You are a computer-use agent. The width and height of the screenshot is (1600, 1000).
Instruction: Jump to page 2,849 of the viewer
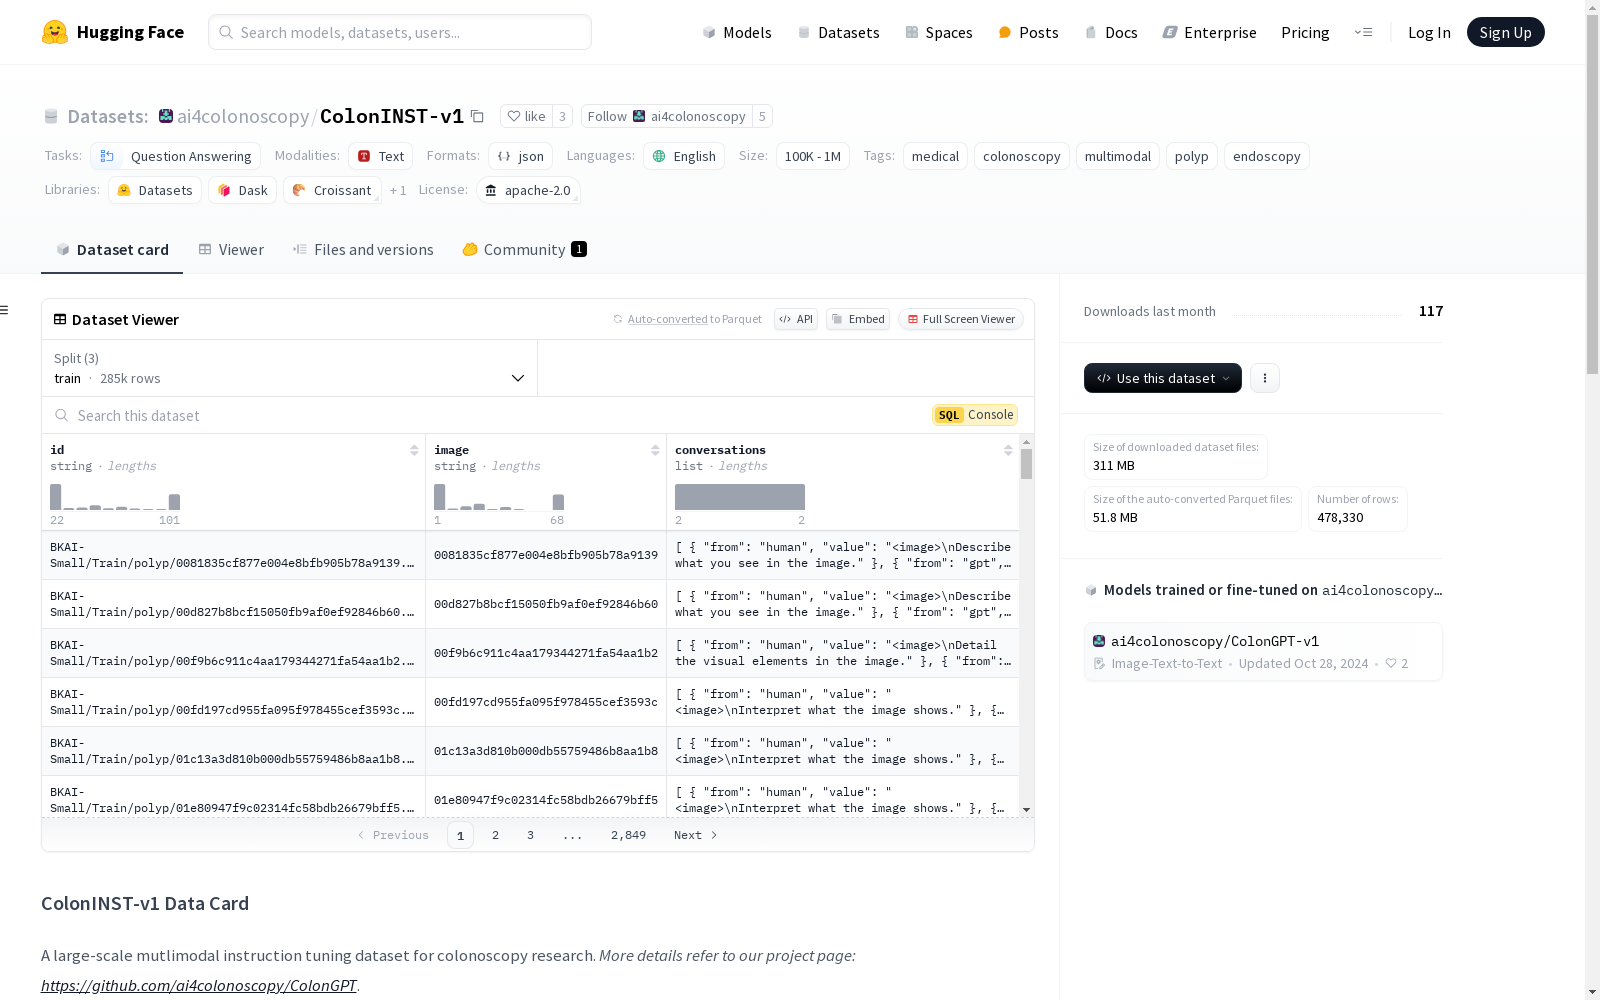click(x=628, y=835)
